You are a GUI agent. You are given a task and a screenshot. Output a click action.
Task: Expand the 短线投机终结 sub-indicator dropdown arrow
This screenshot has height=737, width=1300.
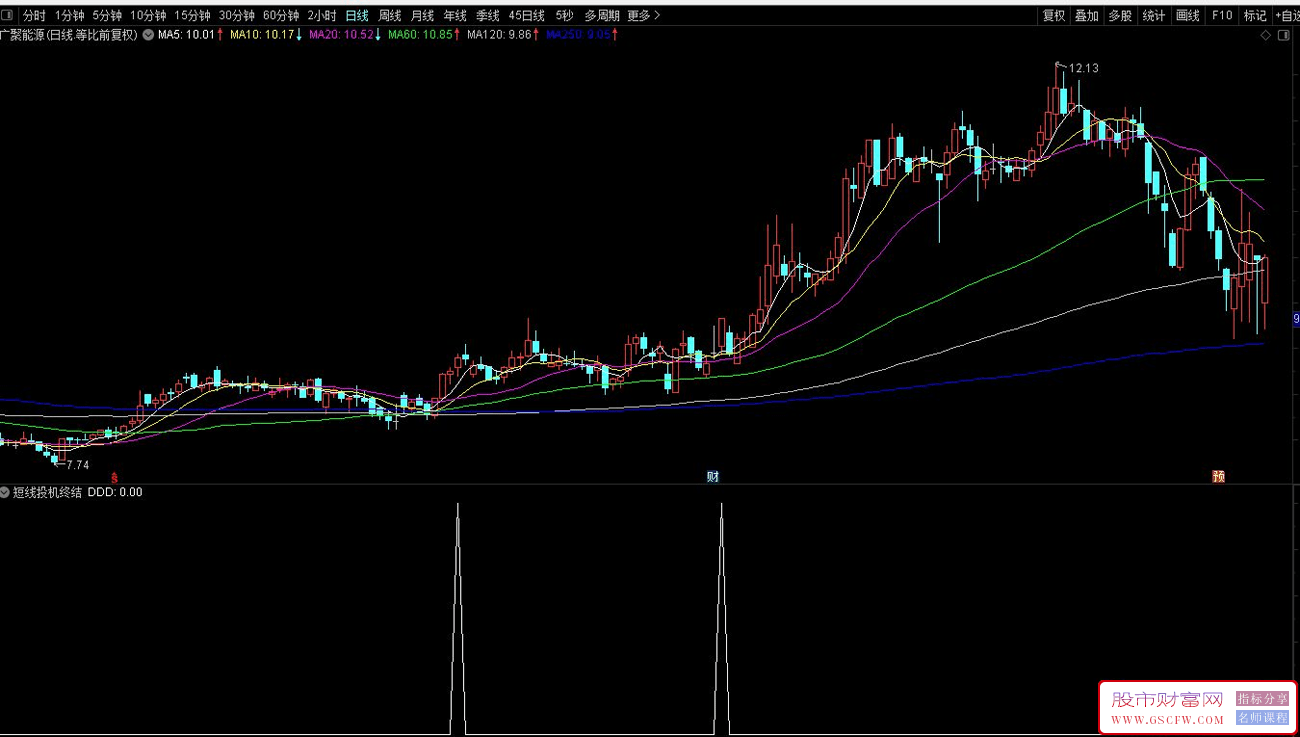(6, 492)
